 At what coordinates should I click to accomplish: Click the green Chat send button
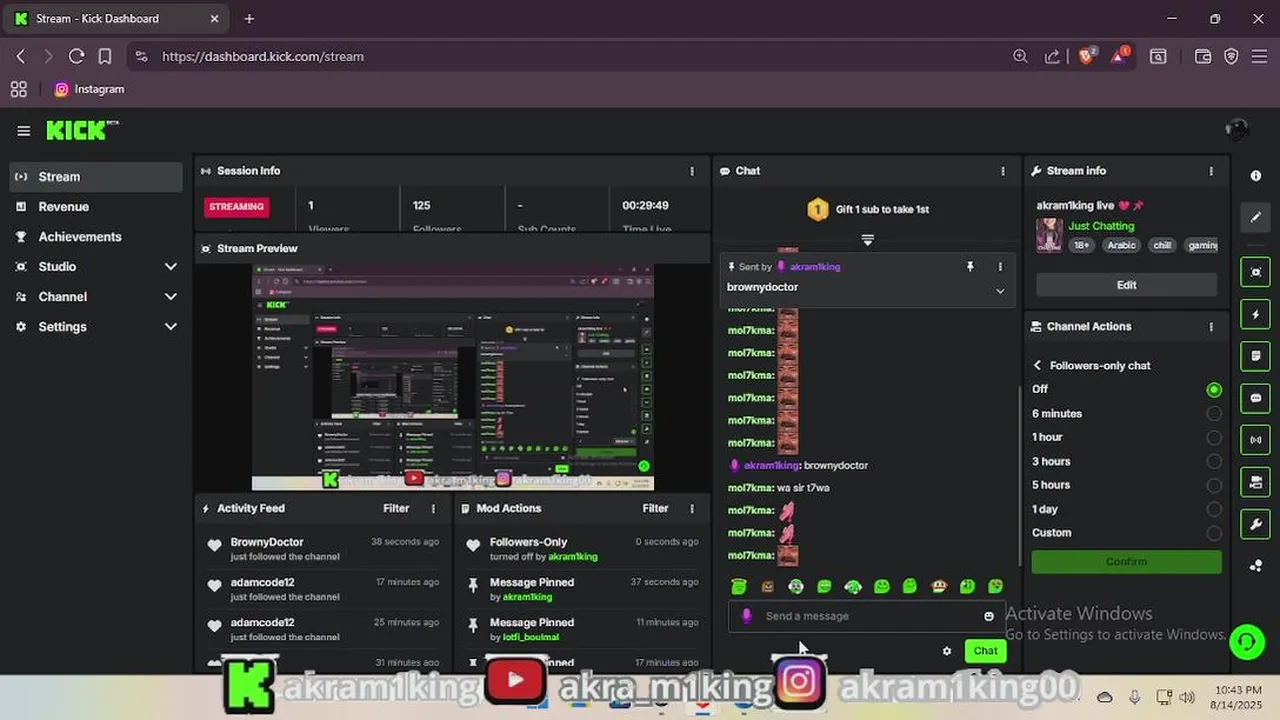[985, 651]
